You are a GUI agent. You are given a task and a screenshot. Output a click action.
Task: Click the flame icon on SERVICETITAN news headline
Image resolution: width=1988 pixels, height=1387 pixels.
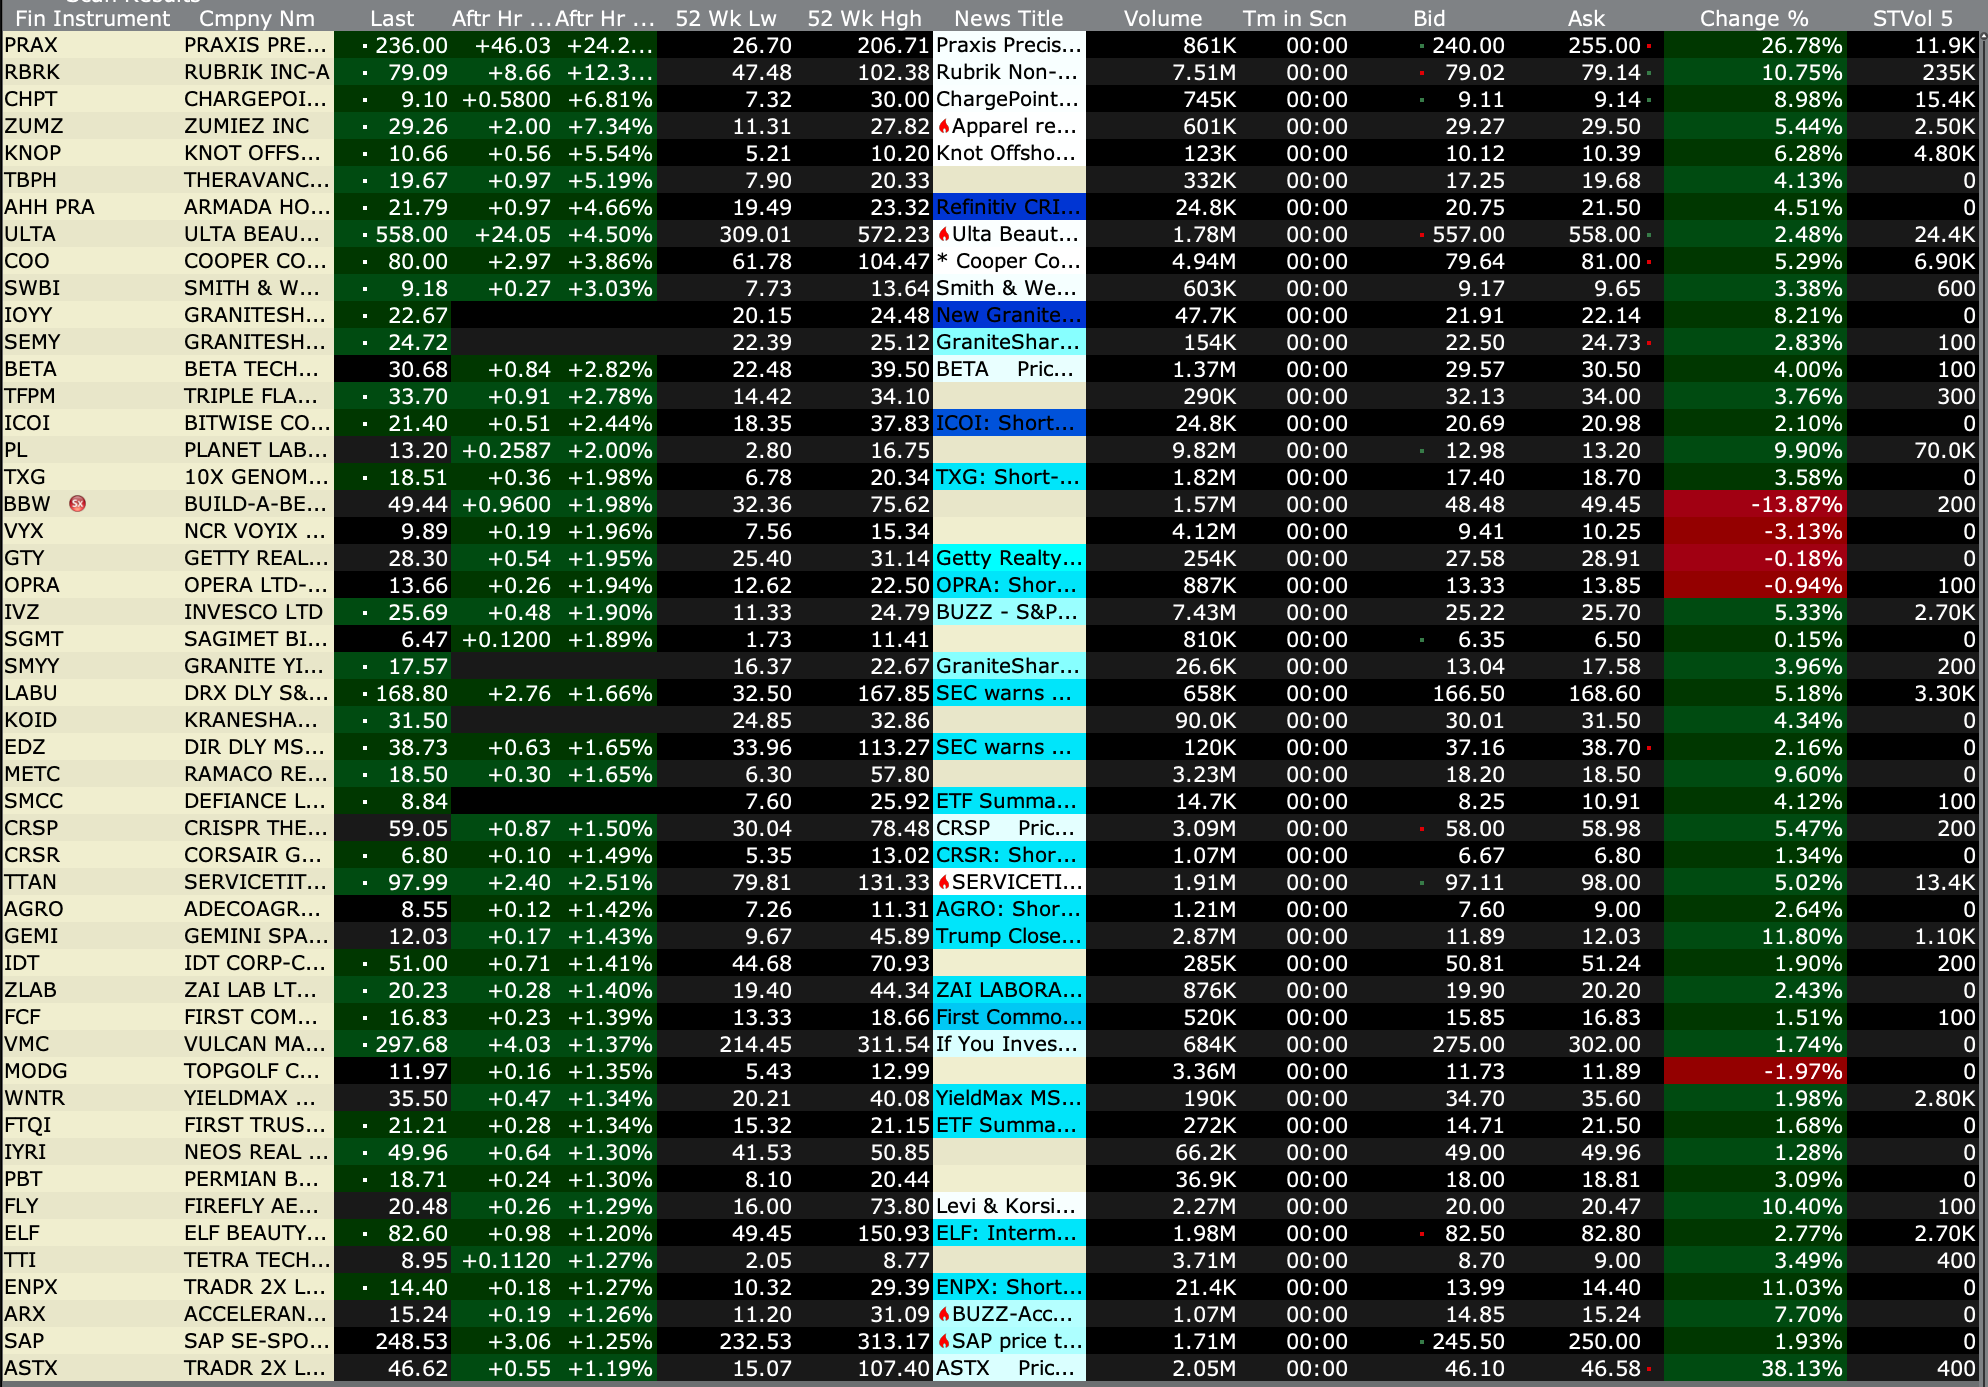pyautogui.click(x=943, y=882)
